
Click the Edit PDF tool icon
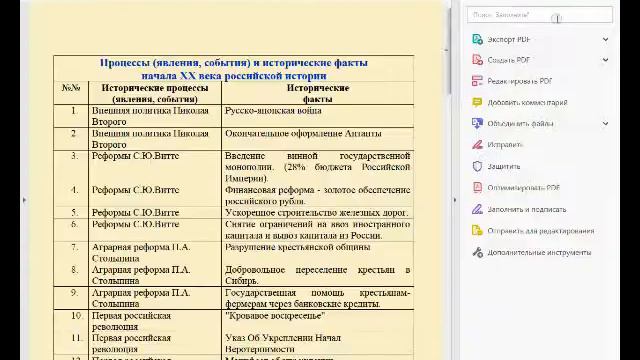(x=477, y=81)
